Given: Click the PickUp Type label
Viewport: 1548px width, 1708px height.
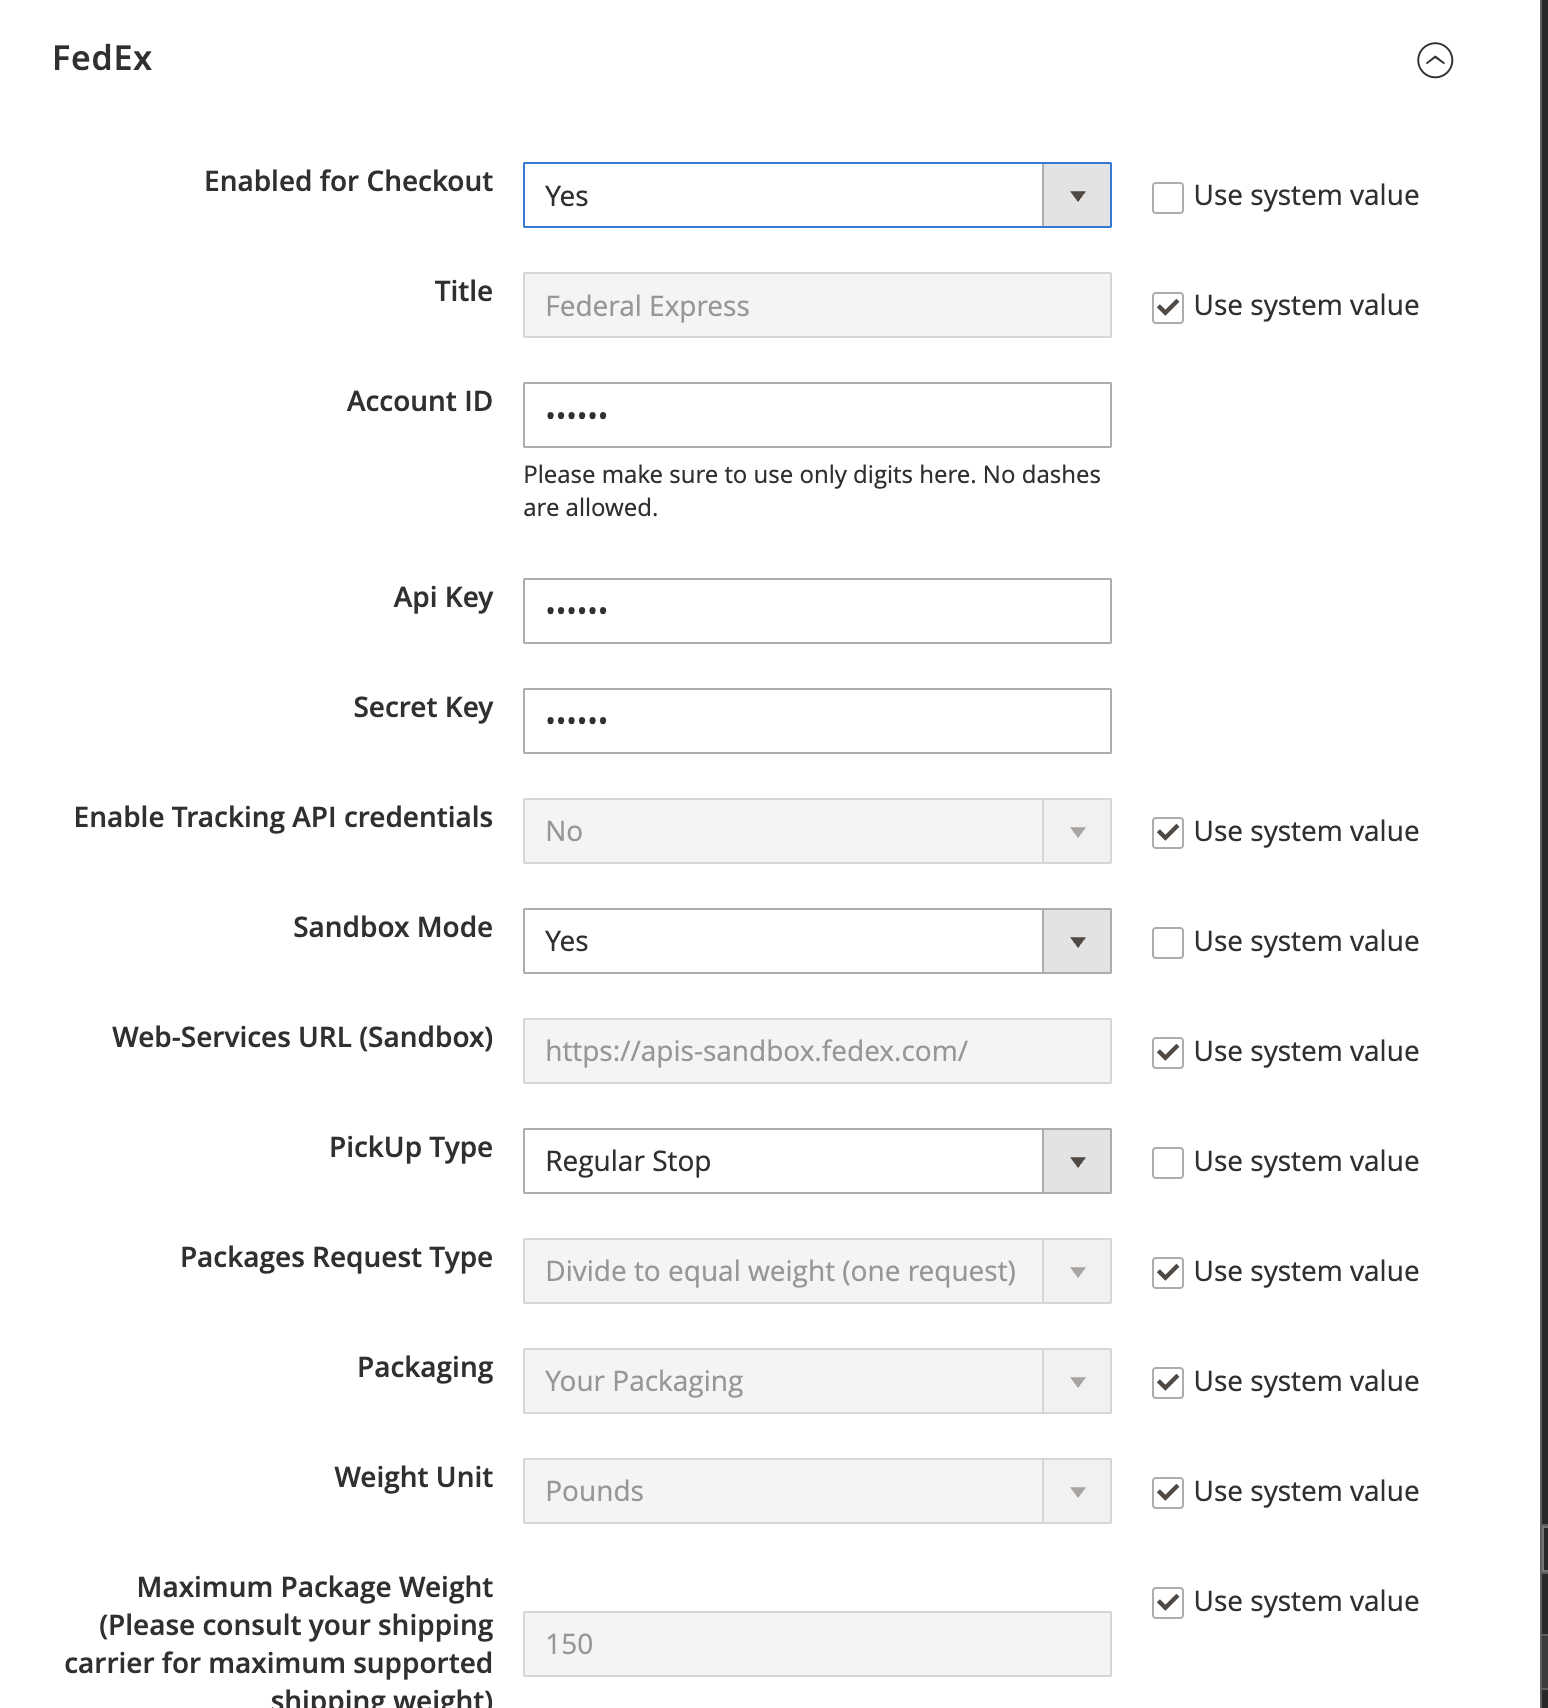Looking at the screenshot, I should [411, 1148].
